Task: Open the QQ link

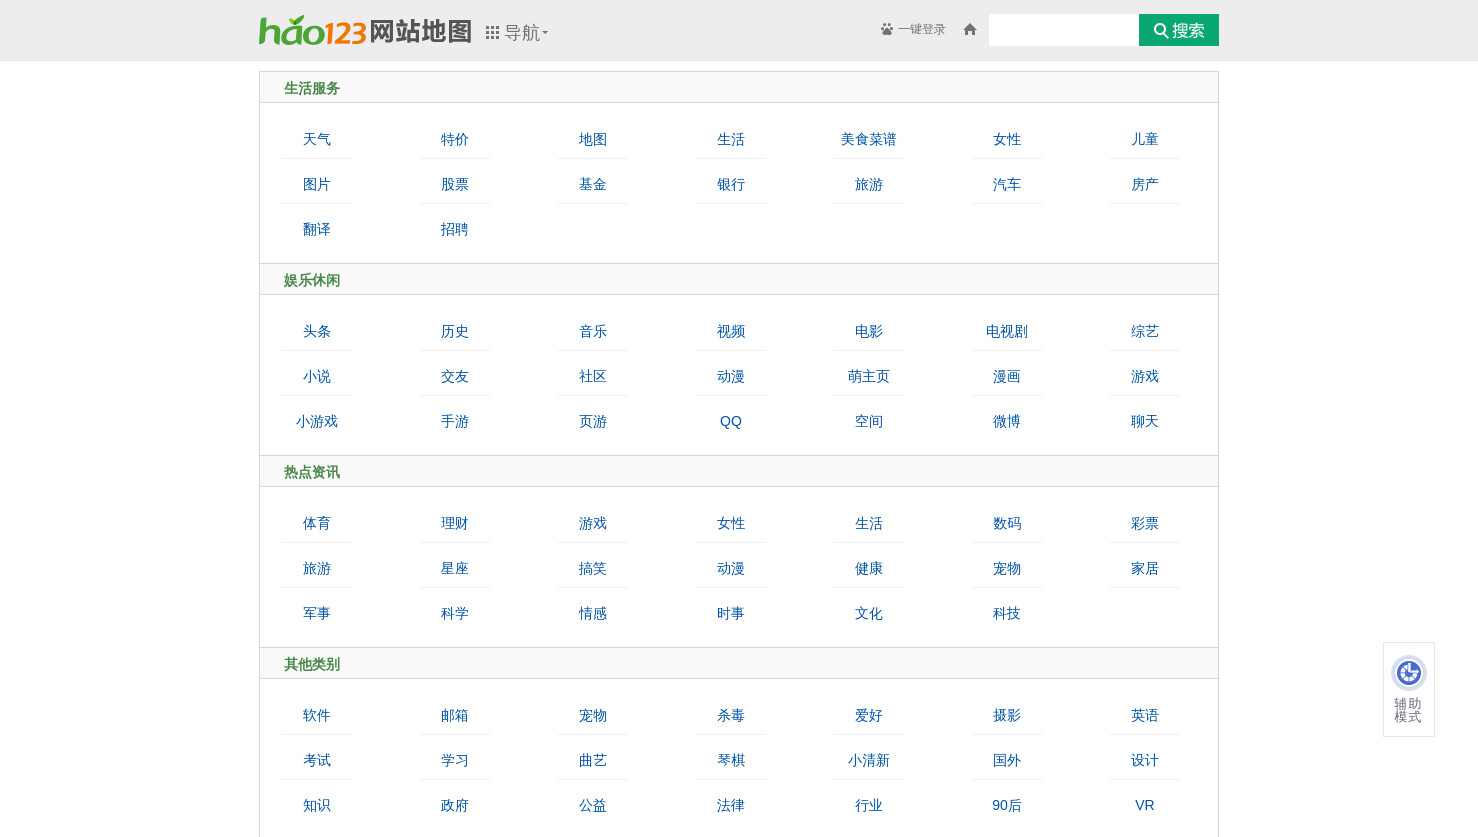Action: (x=731, y=421)
